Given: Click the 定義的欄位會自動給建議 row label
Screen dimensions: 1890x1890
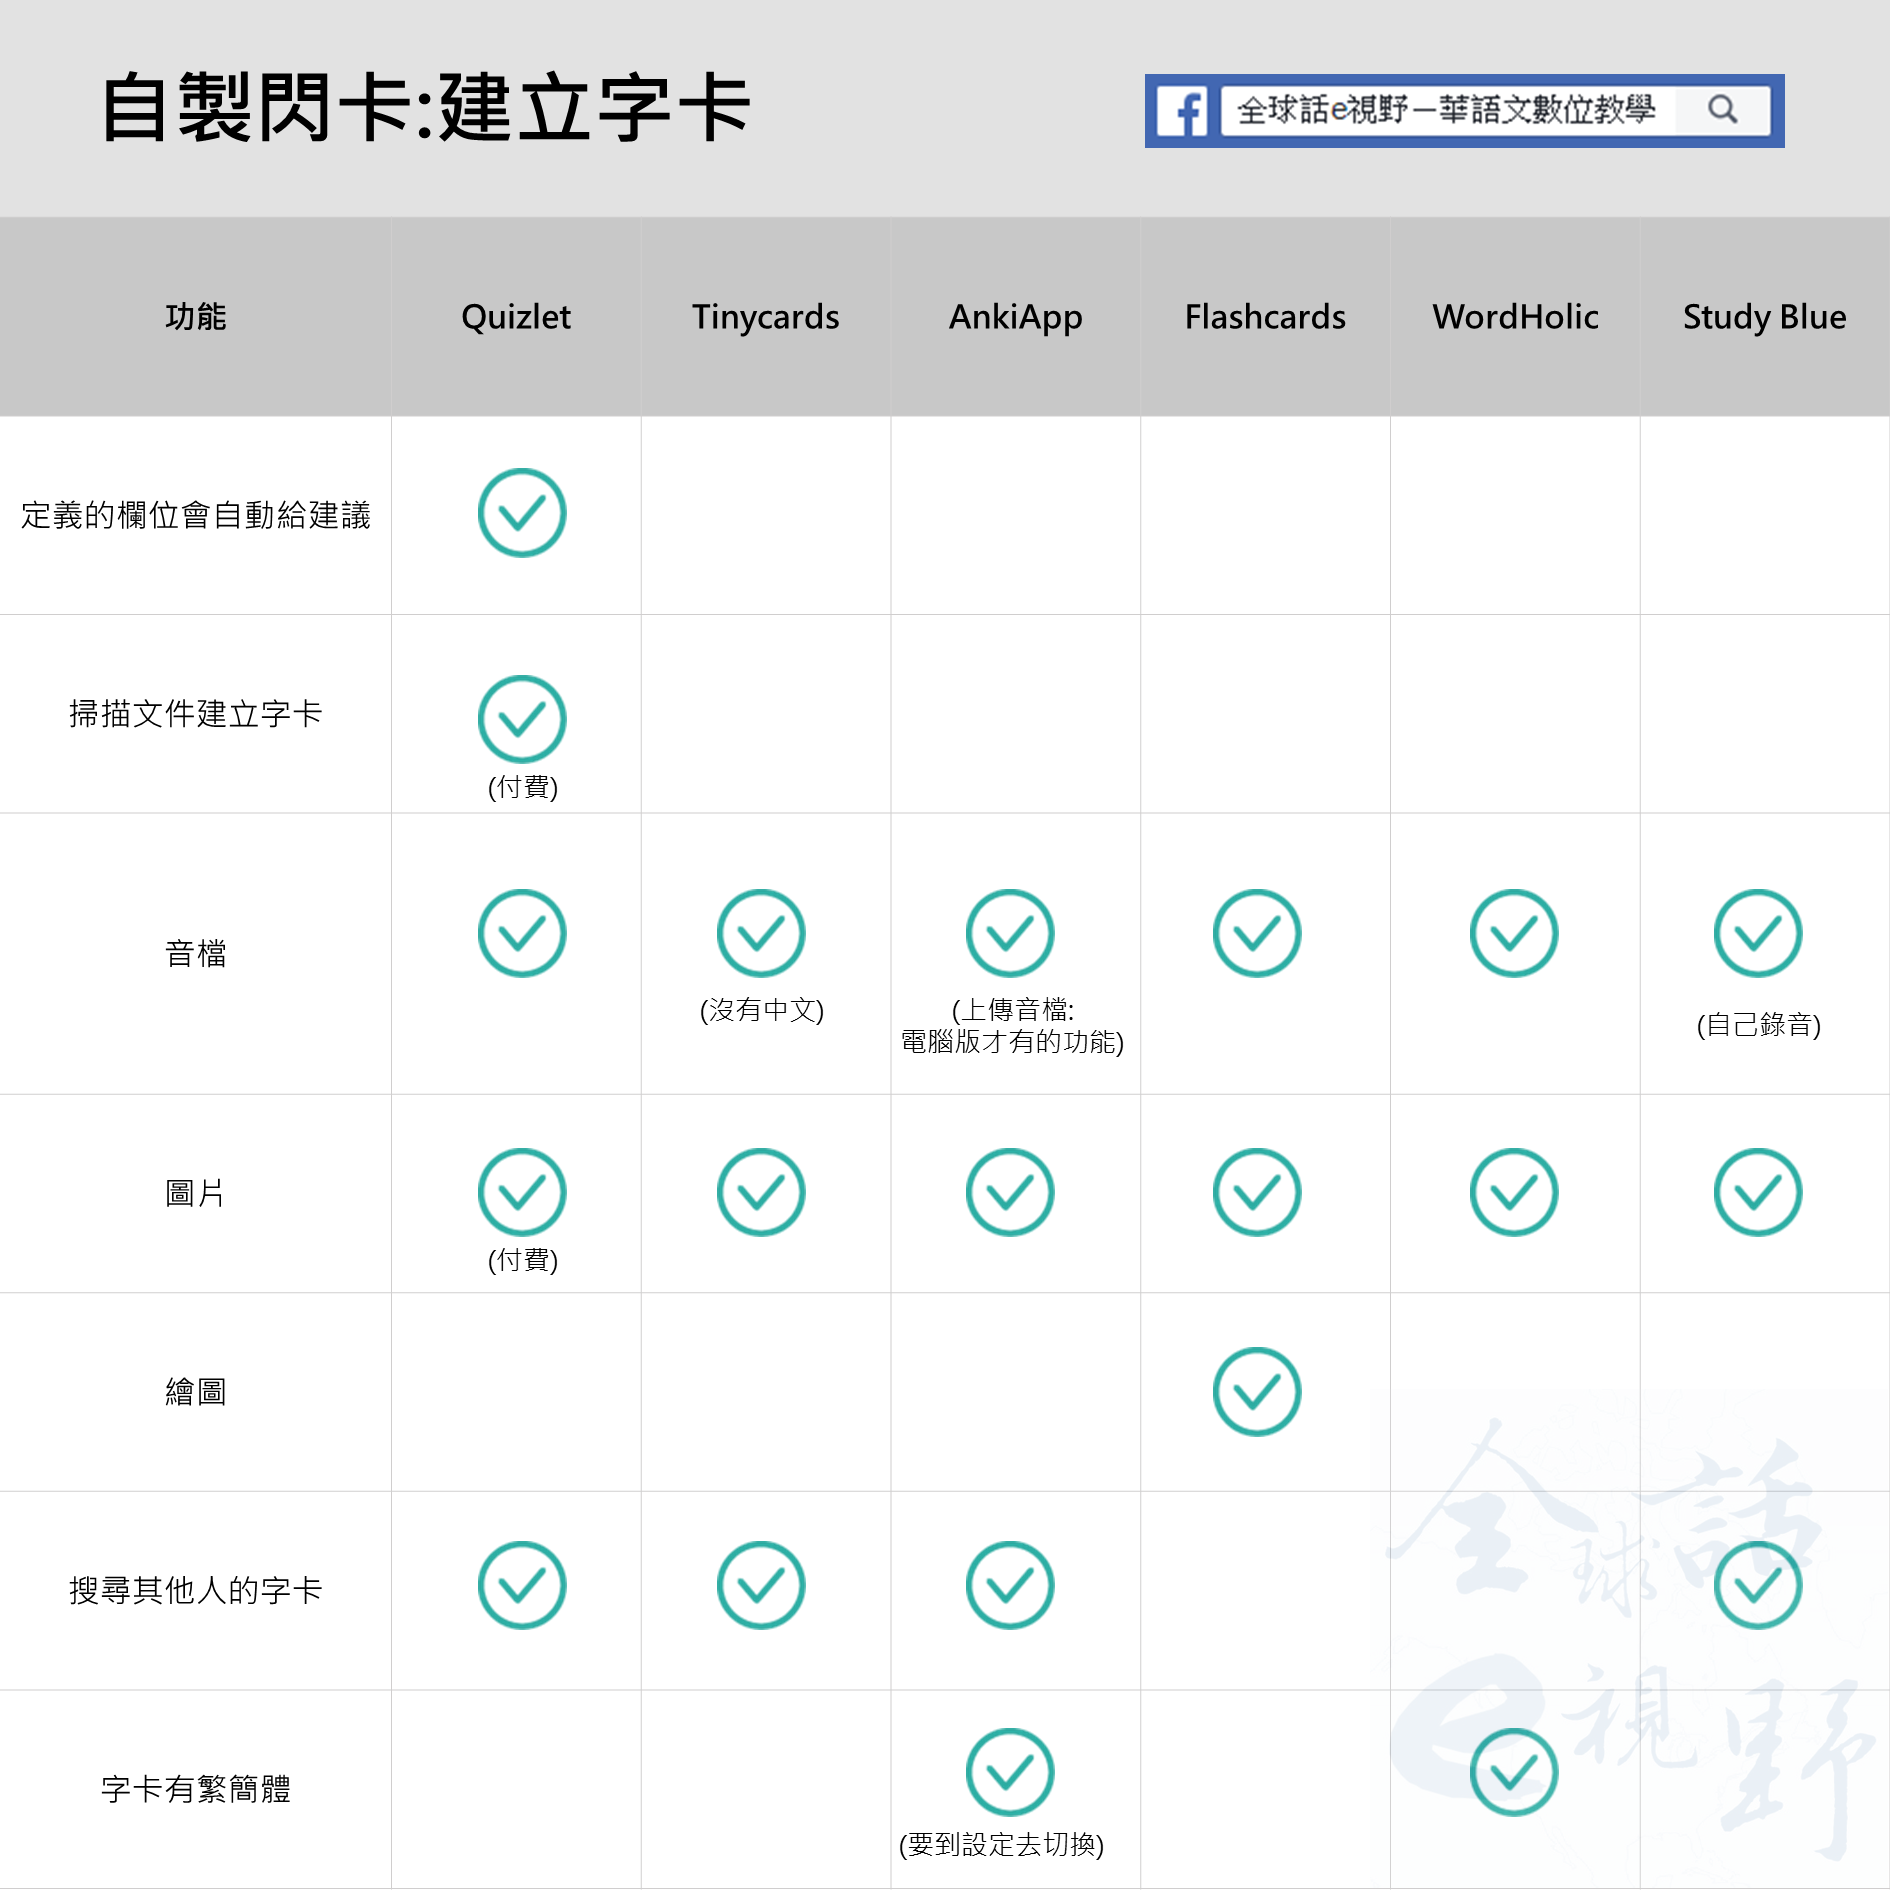Looking at the screenshot, I should pyautogui.click(x=196, y=515).
